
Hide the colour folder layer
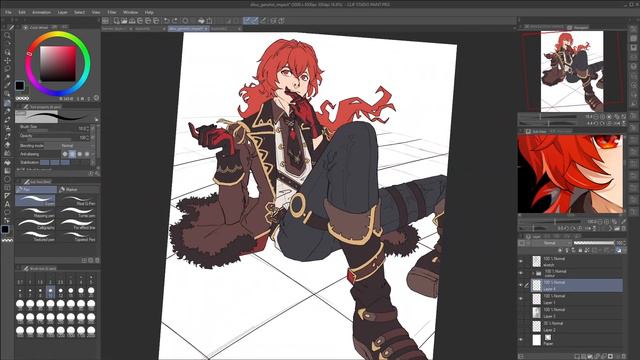521,273
